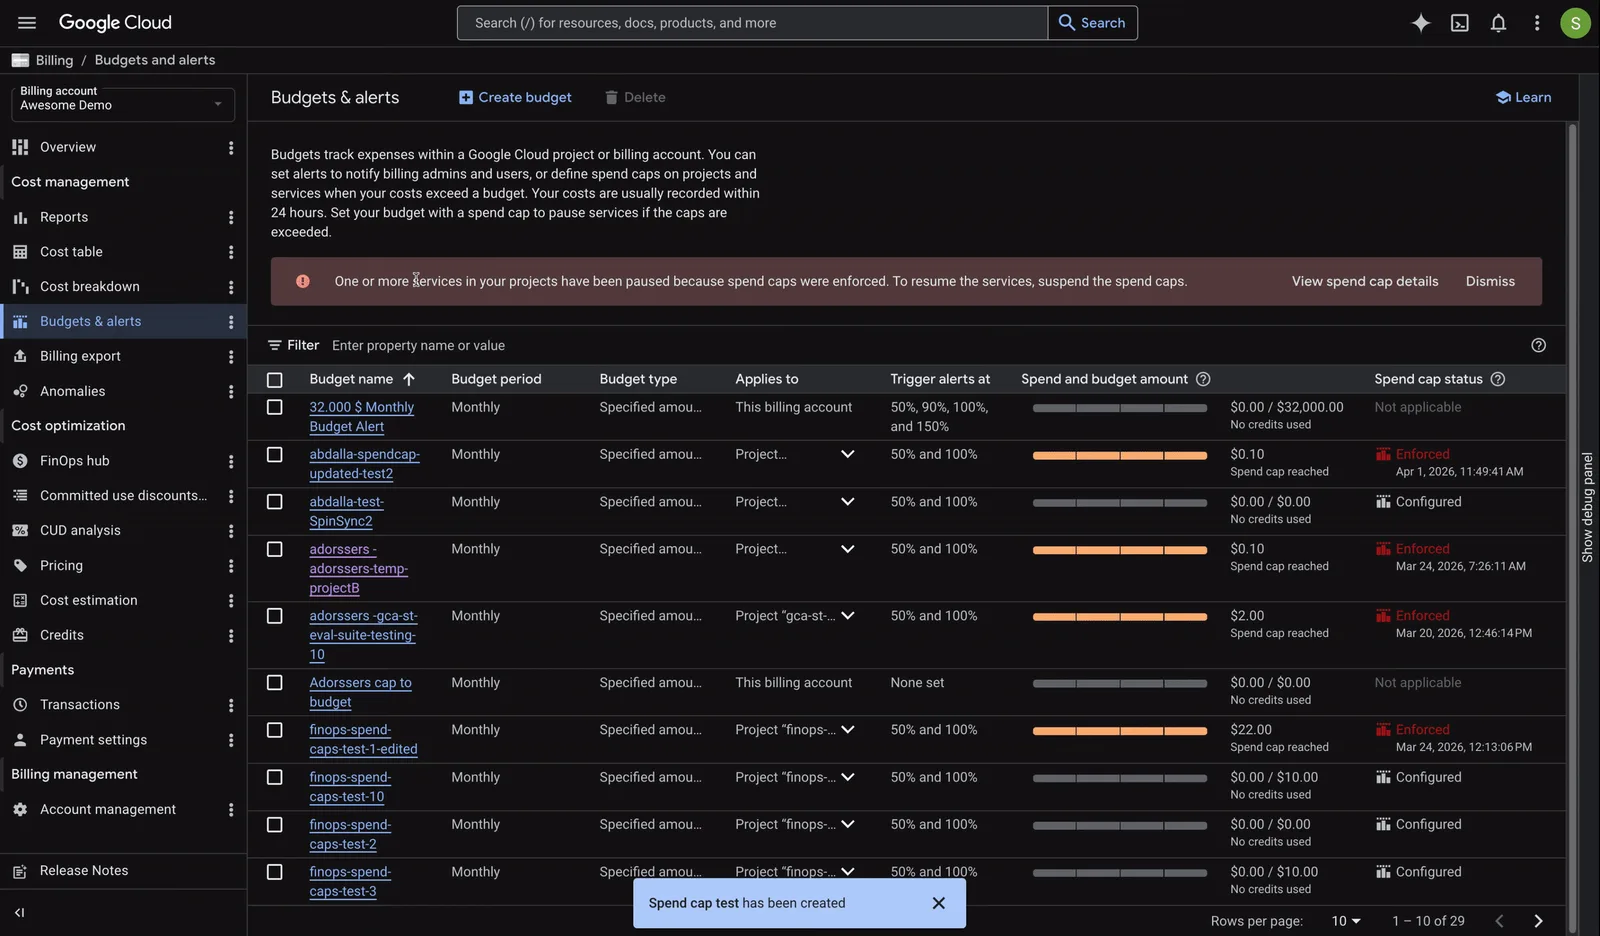Open the Billing account Awesome Demo dropdown
Screen dimensions: 1600x936
click(123, 104)
